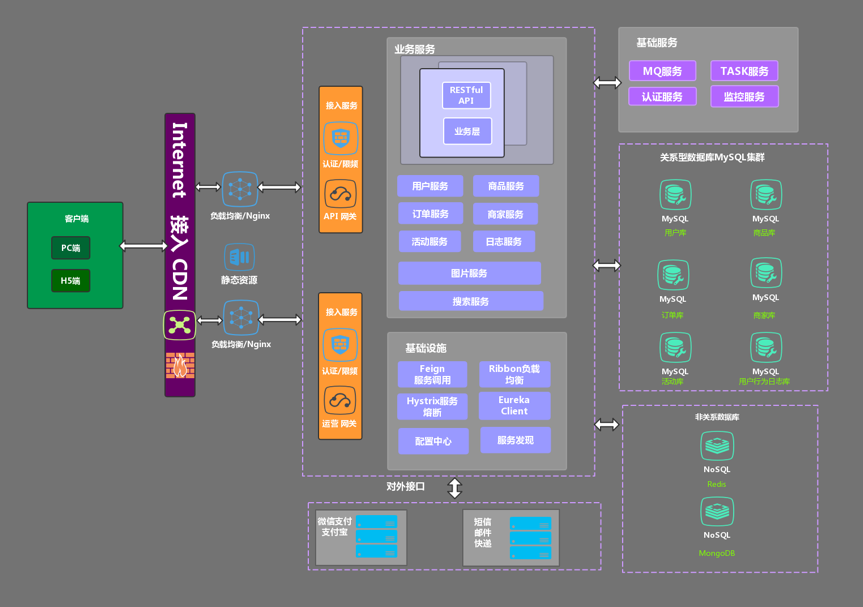Select the H5端 client box

[x=71, y=281]
